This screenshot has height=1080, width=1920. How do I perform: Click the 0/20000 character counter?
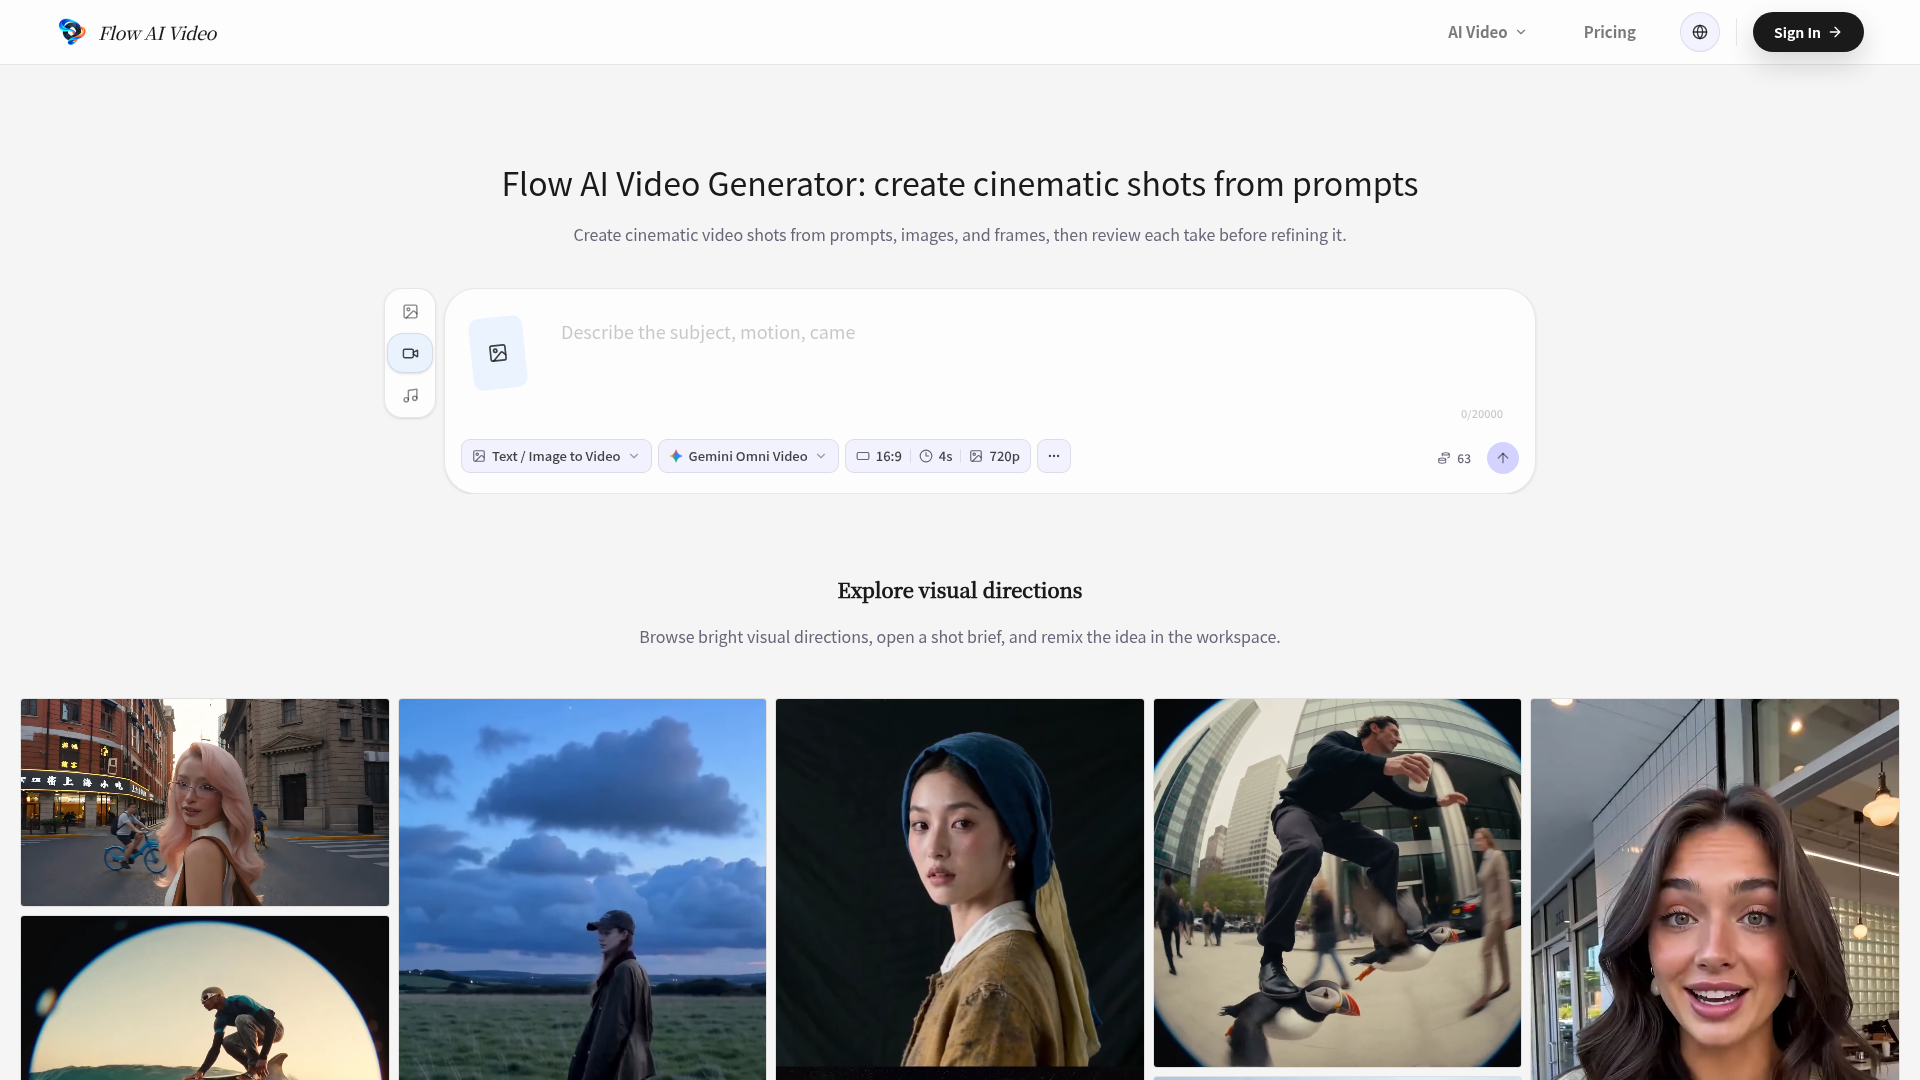pyautogui.click(x=1481, y=414)
